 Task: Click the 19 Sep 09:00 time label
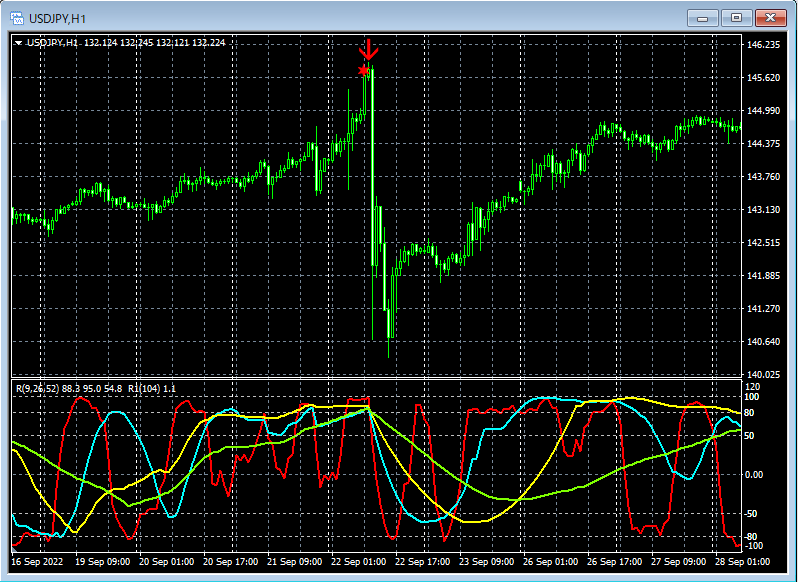(102, 562)
